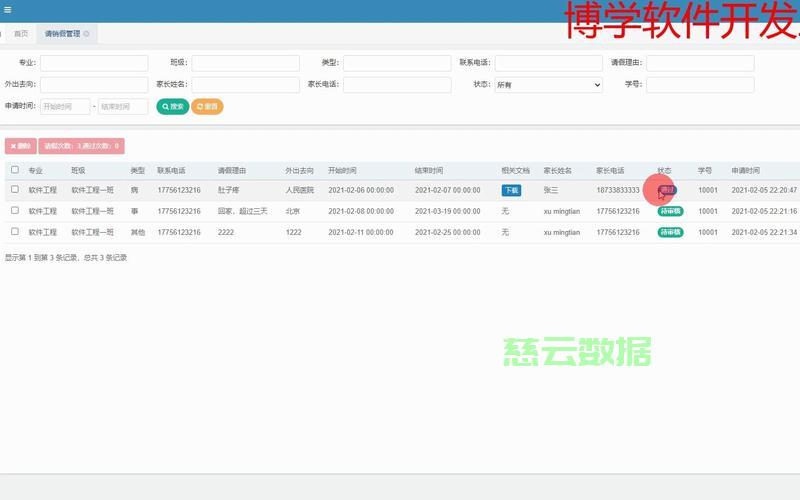
Task: Switch to the 首页 tab
Action: [x=21, y=34]
